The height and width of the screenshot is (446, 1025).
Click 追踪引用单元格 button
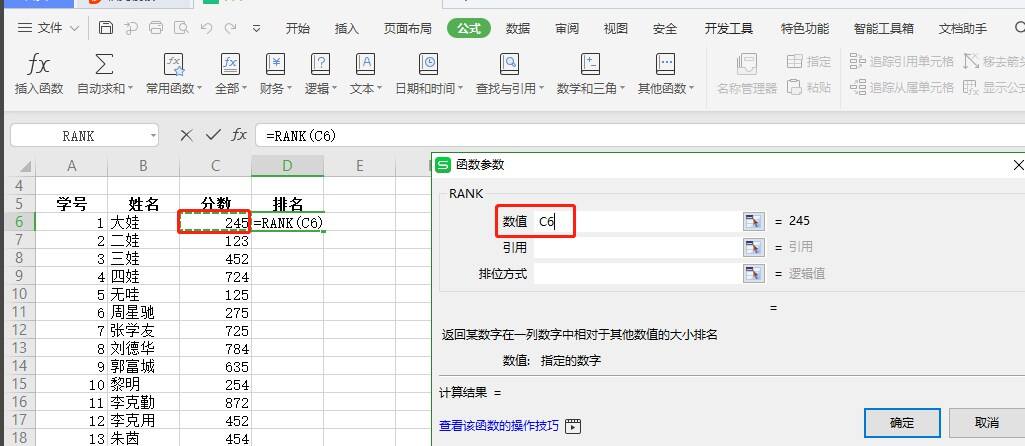pos(901,62)
